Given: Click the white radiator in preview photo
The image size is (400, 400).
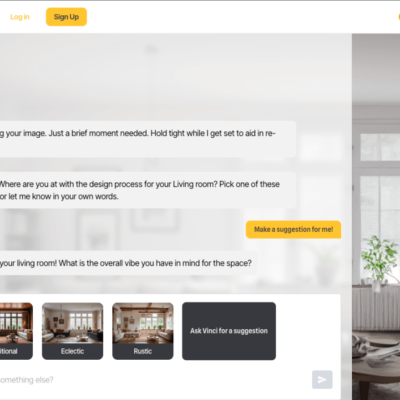Looking at the screenshot, I should [376, 308].
